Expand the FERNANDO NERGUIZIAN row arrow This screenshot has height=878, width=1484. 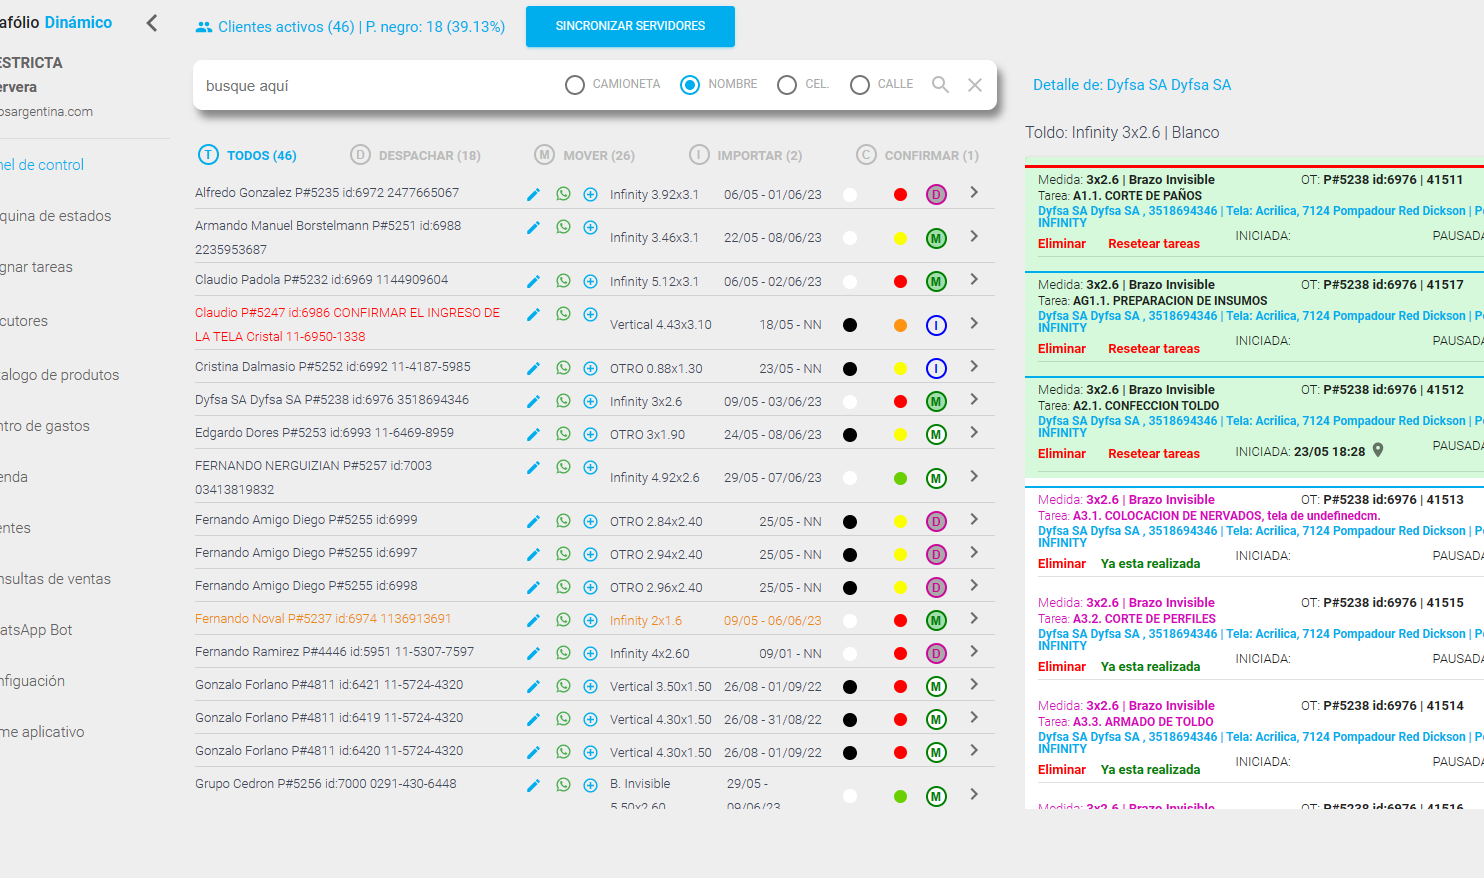click(x=974, y=477)
